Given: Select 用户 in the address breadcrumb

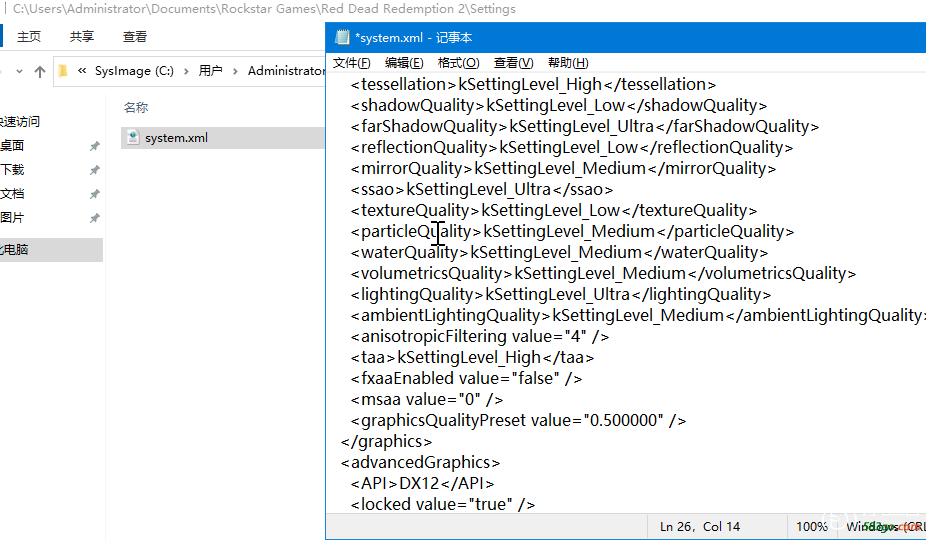Looking at the screenshot, I should [x=210, y=71].
